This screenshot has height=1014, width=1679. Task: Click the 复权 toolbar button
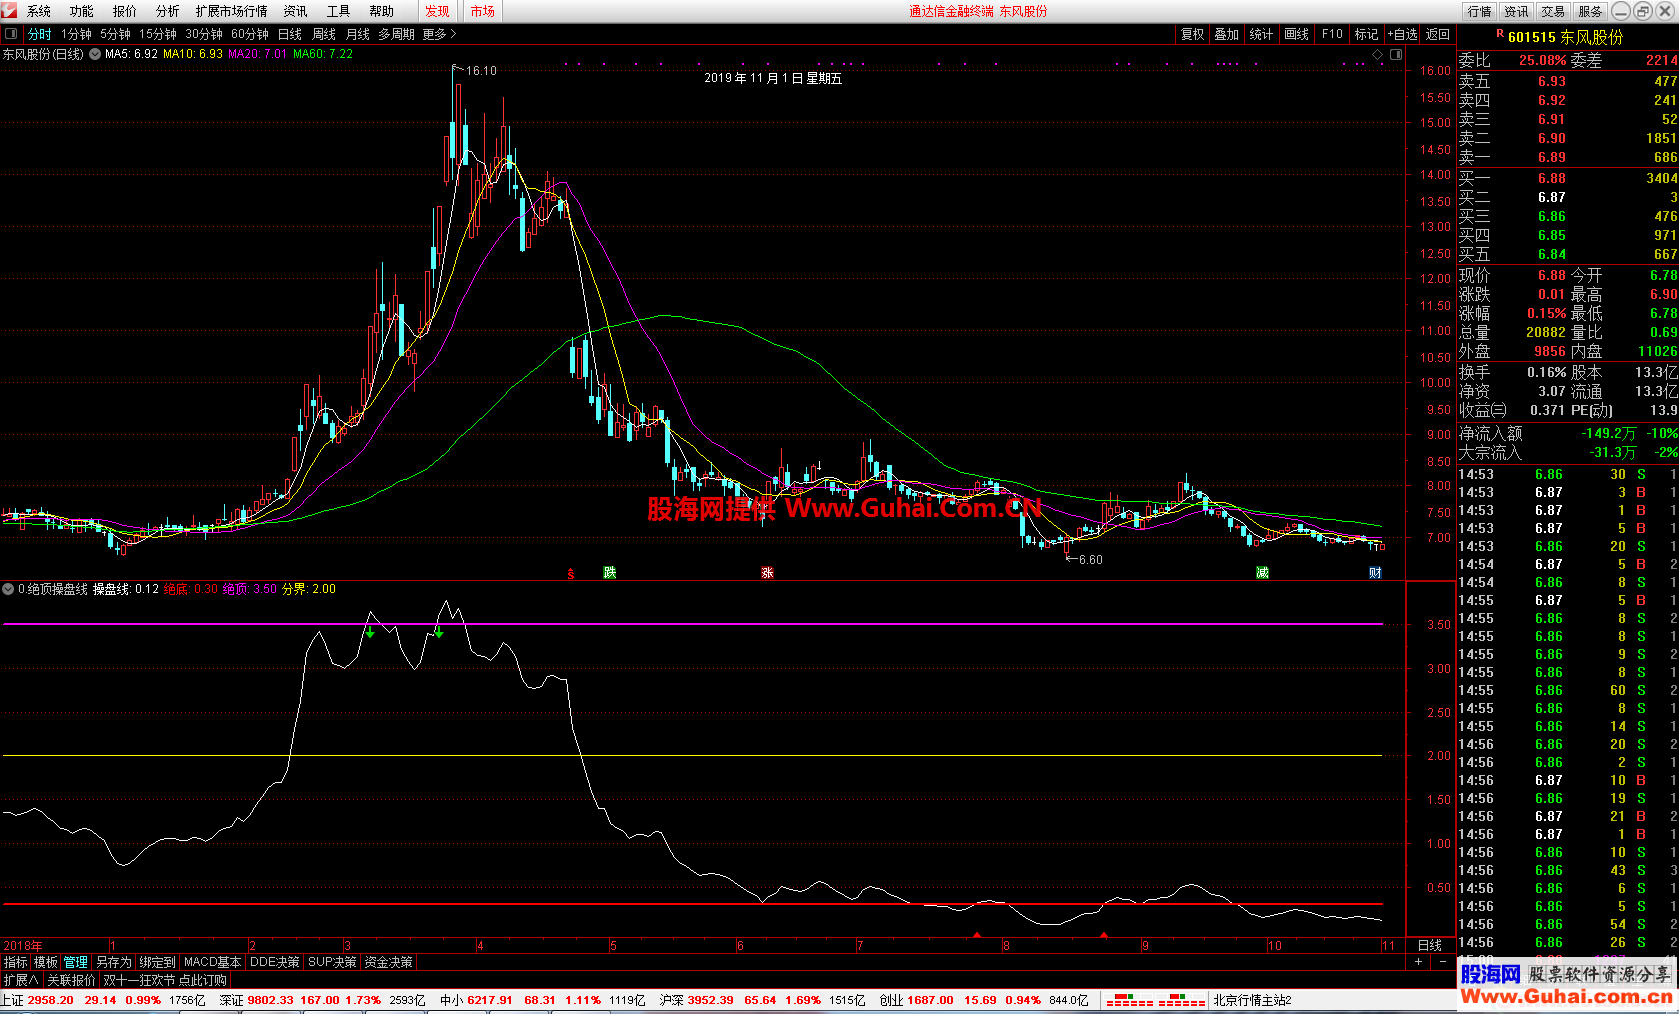[1193, 34]
